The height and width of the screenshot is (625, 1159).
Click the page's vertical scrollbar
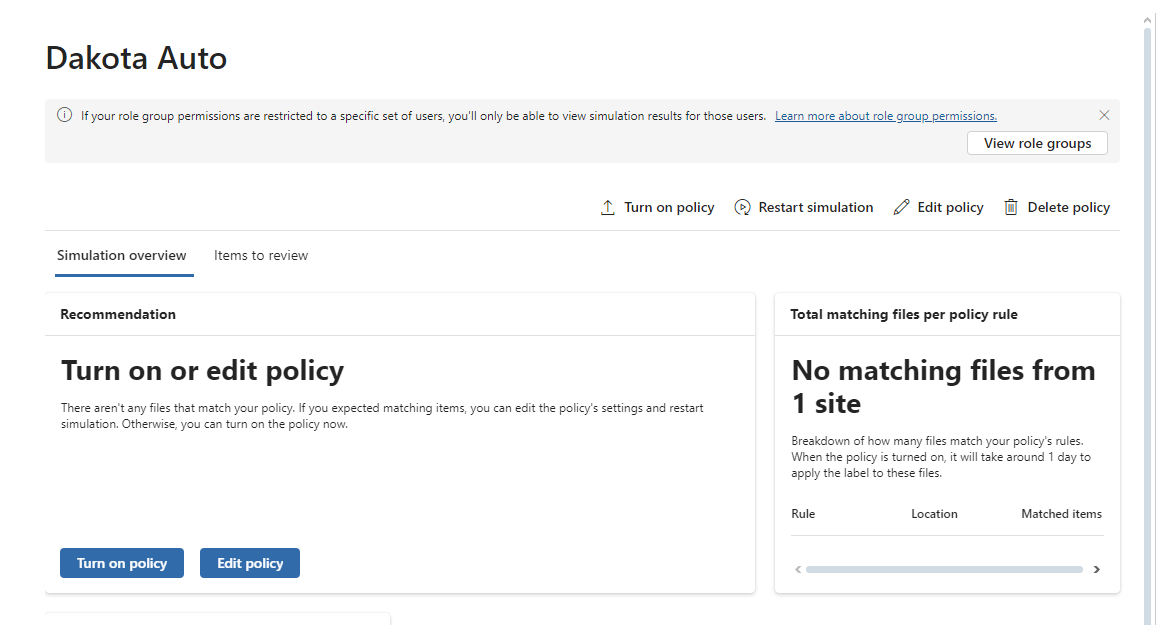tap(1148, 300)
